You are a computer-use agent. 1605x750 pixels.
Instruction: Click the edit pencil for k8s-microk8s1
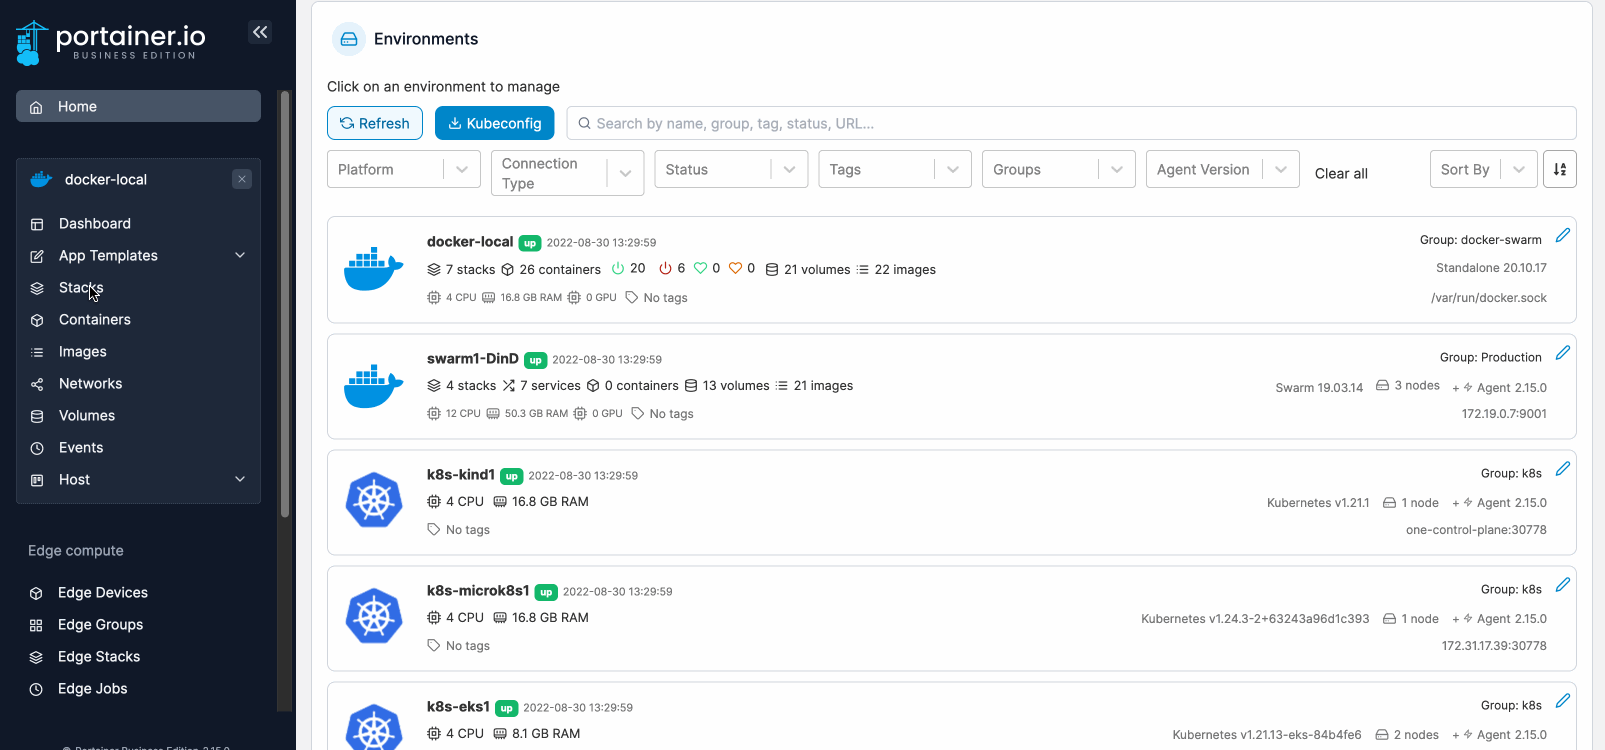(1563, 585)
